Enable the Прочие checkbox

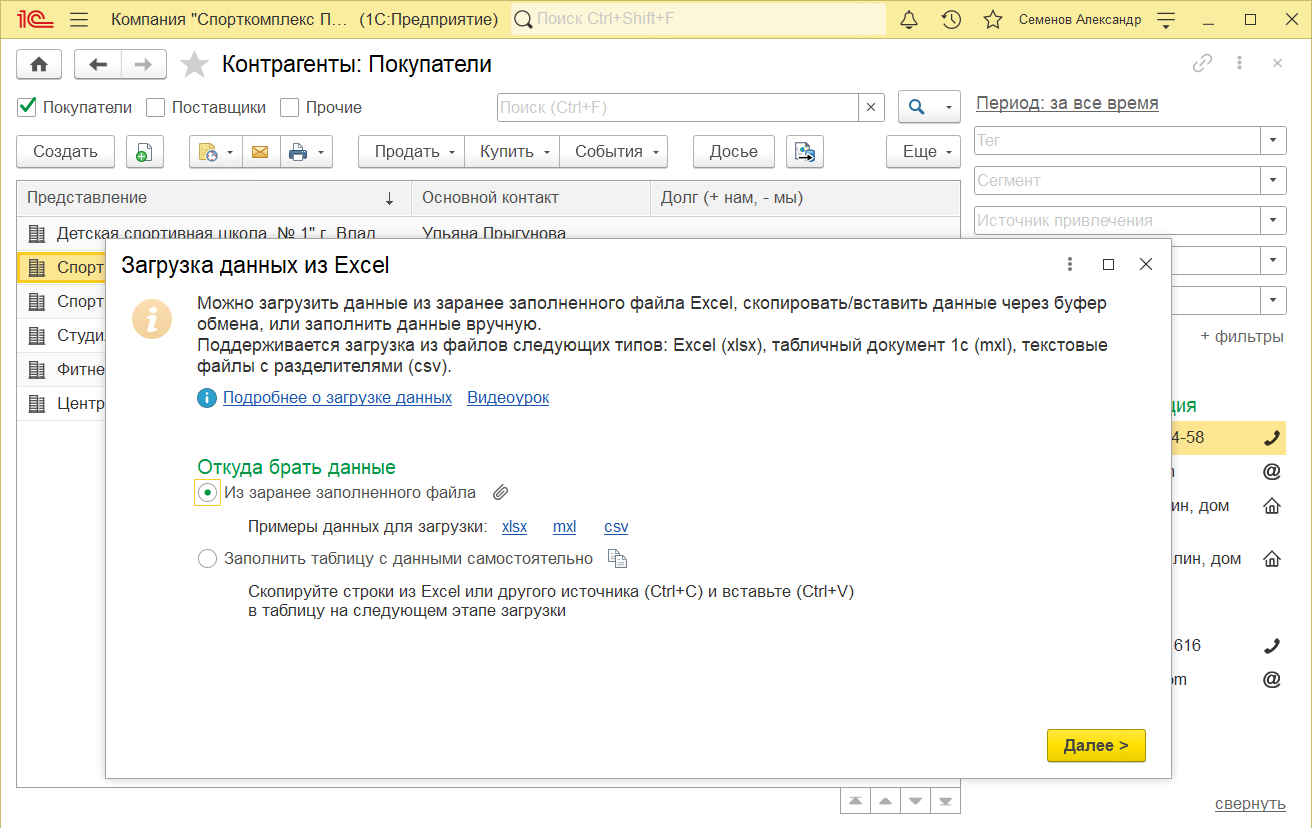(290, 107)
